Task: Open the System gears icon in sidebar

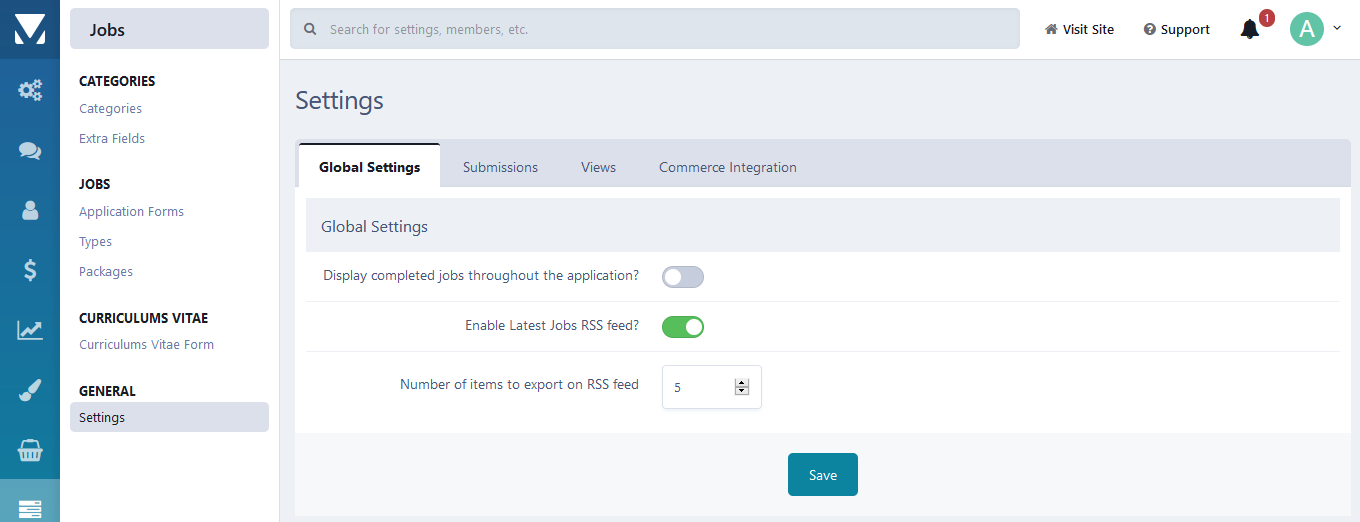Action: [30, 91]
